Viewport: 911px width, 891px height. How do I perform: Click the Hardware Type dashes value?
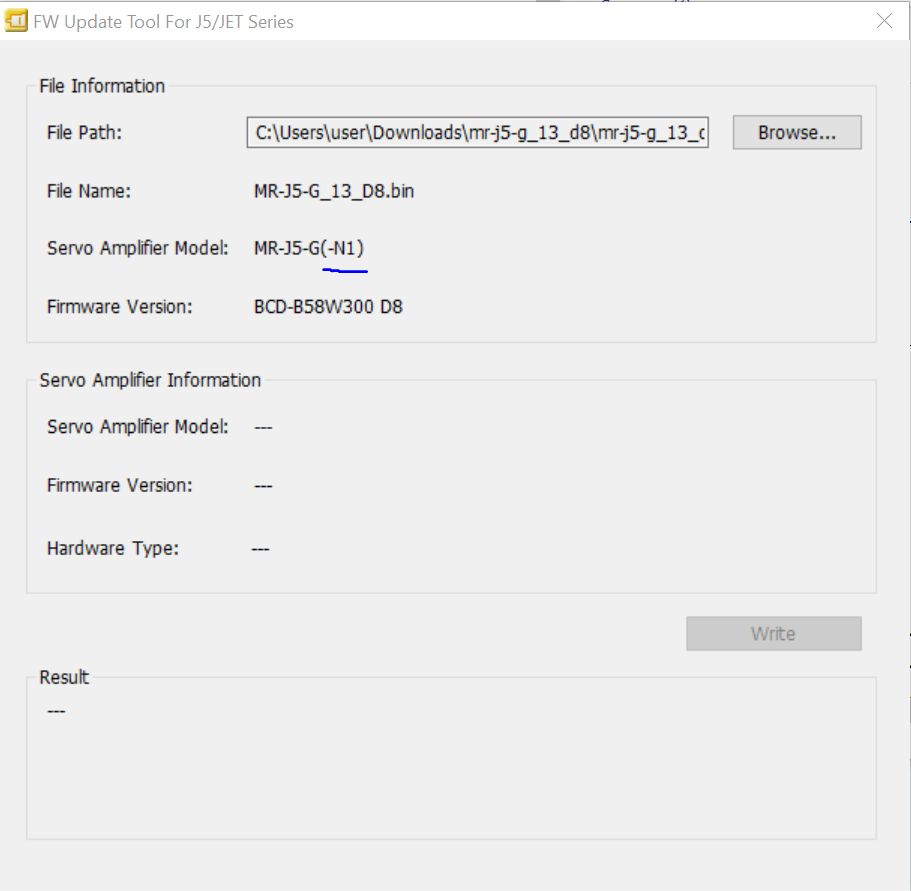coord(260,549)
